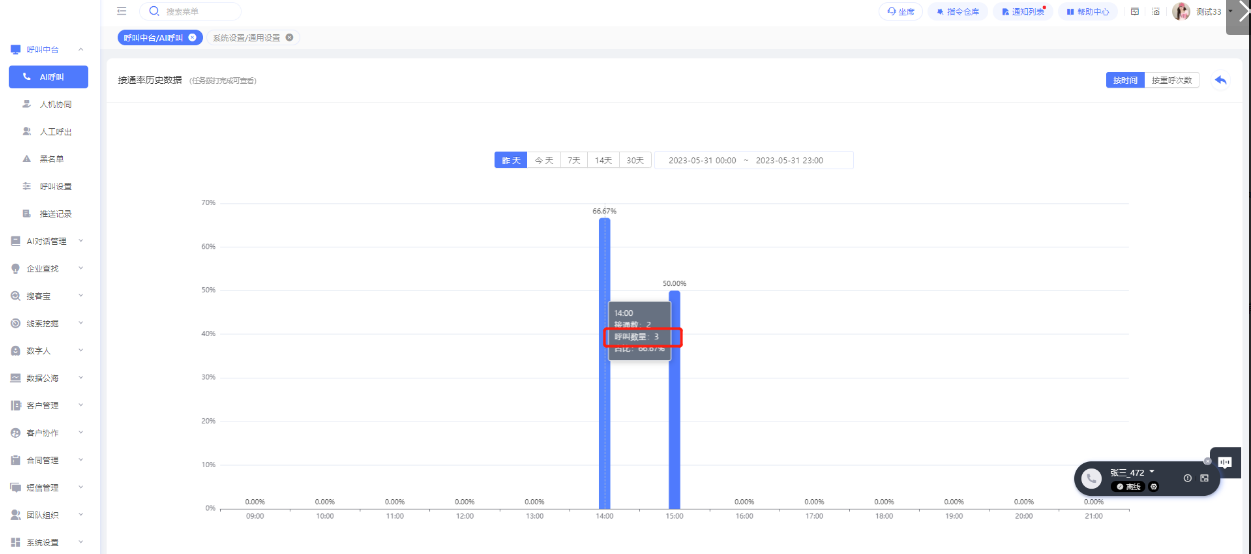
Task: Click the 通知列表 button
Action: pos(1022,12)
